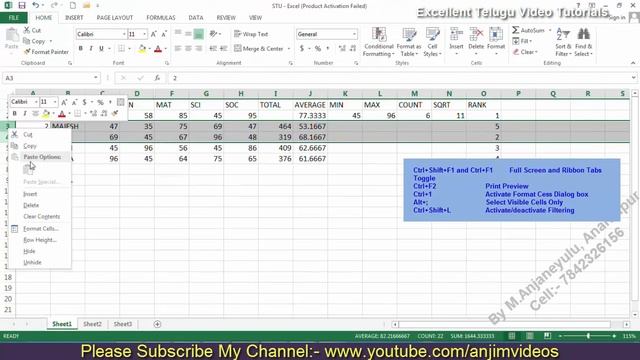The height and width of the screenshot is (360, 640).
Task: Open AutoSum dropdown arrow
Action: [550, 30]
